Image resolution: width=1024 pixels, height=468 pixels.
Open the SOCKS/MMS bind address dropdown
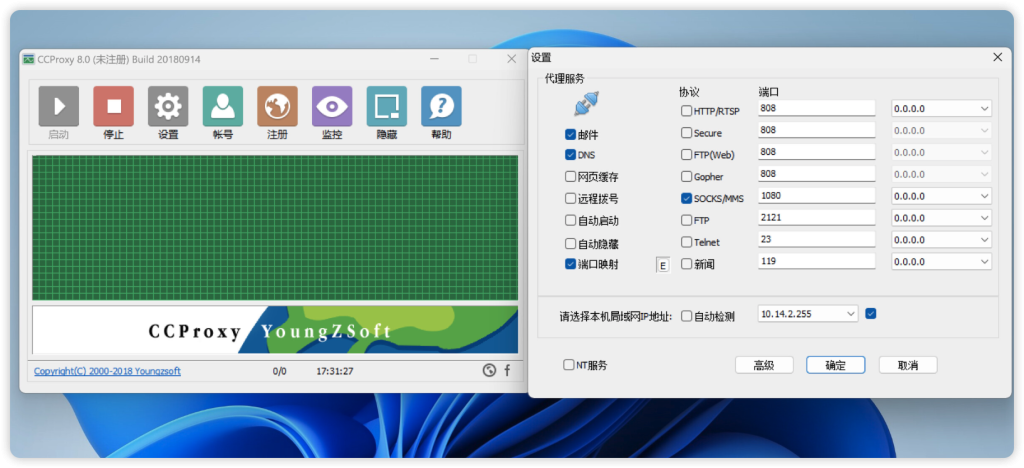click(x=942, y=196)
